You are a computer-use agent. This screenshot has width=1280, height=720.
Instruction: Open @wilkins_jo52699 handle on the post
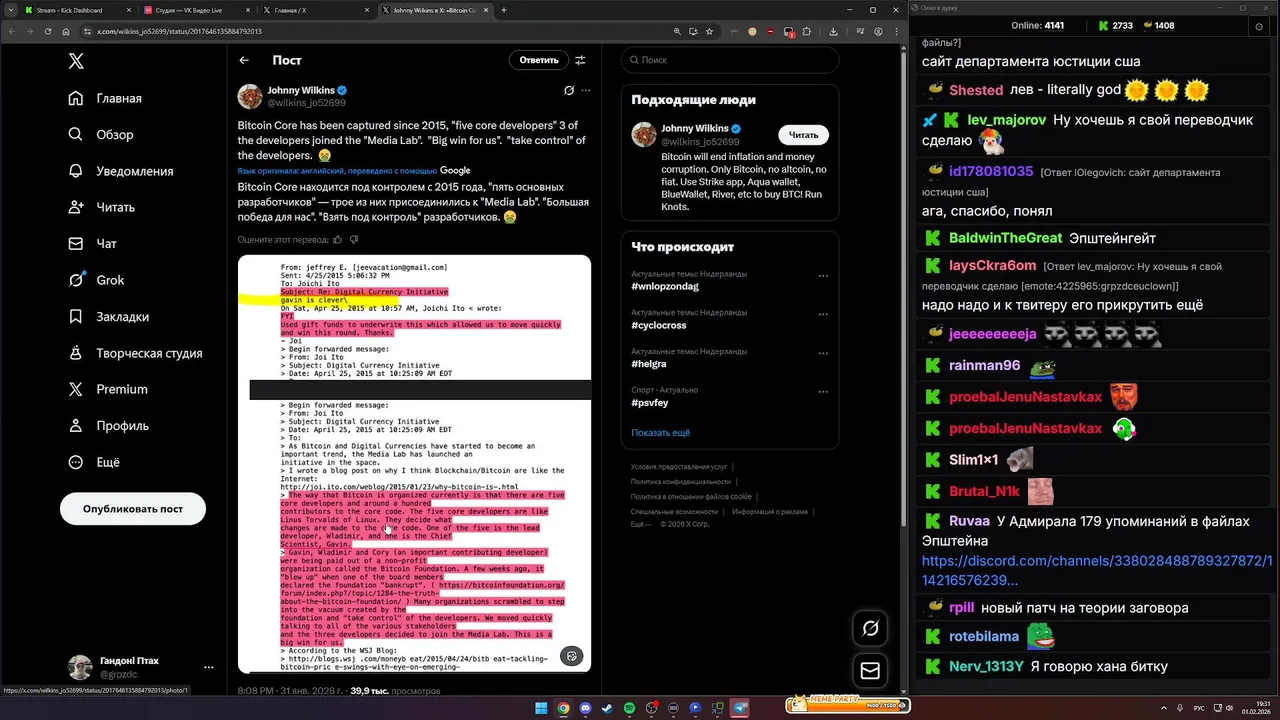tap(306, 103)
